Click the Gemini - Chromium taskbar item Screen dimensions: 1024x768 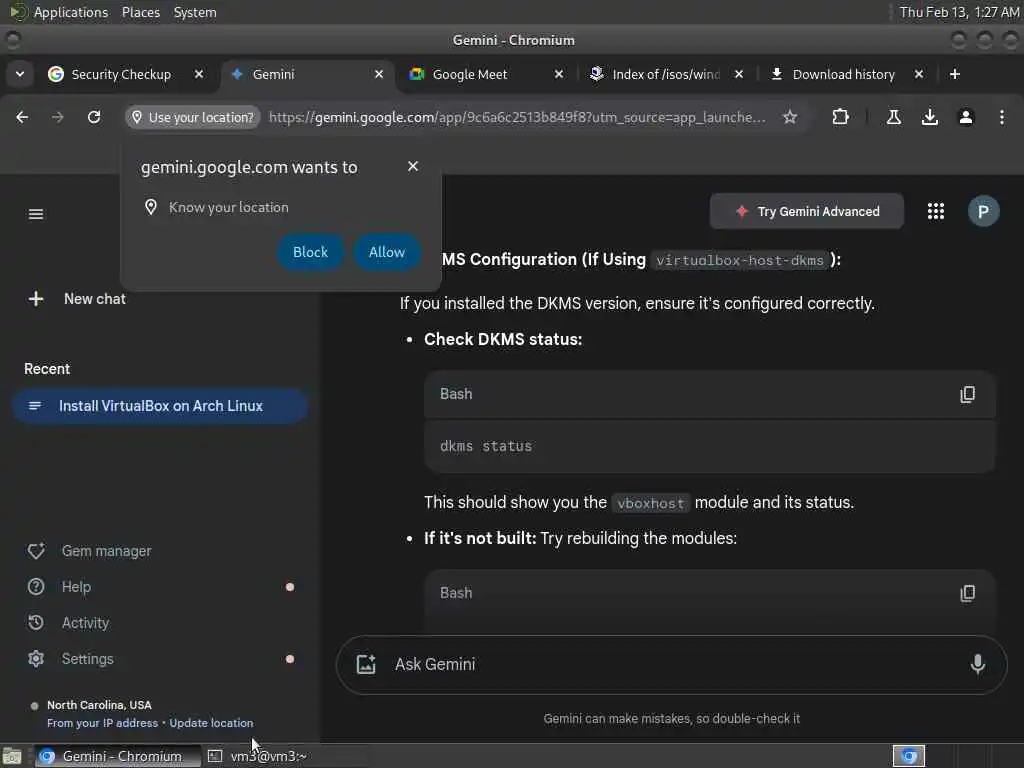(118, 756)
